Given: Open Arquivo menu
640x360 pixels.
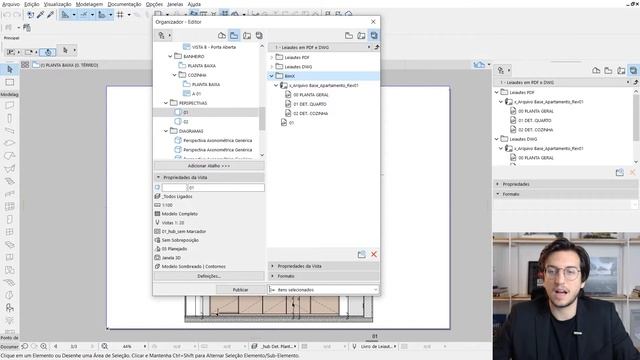Looking at the screenshot, I should coord(11,4).
